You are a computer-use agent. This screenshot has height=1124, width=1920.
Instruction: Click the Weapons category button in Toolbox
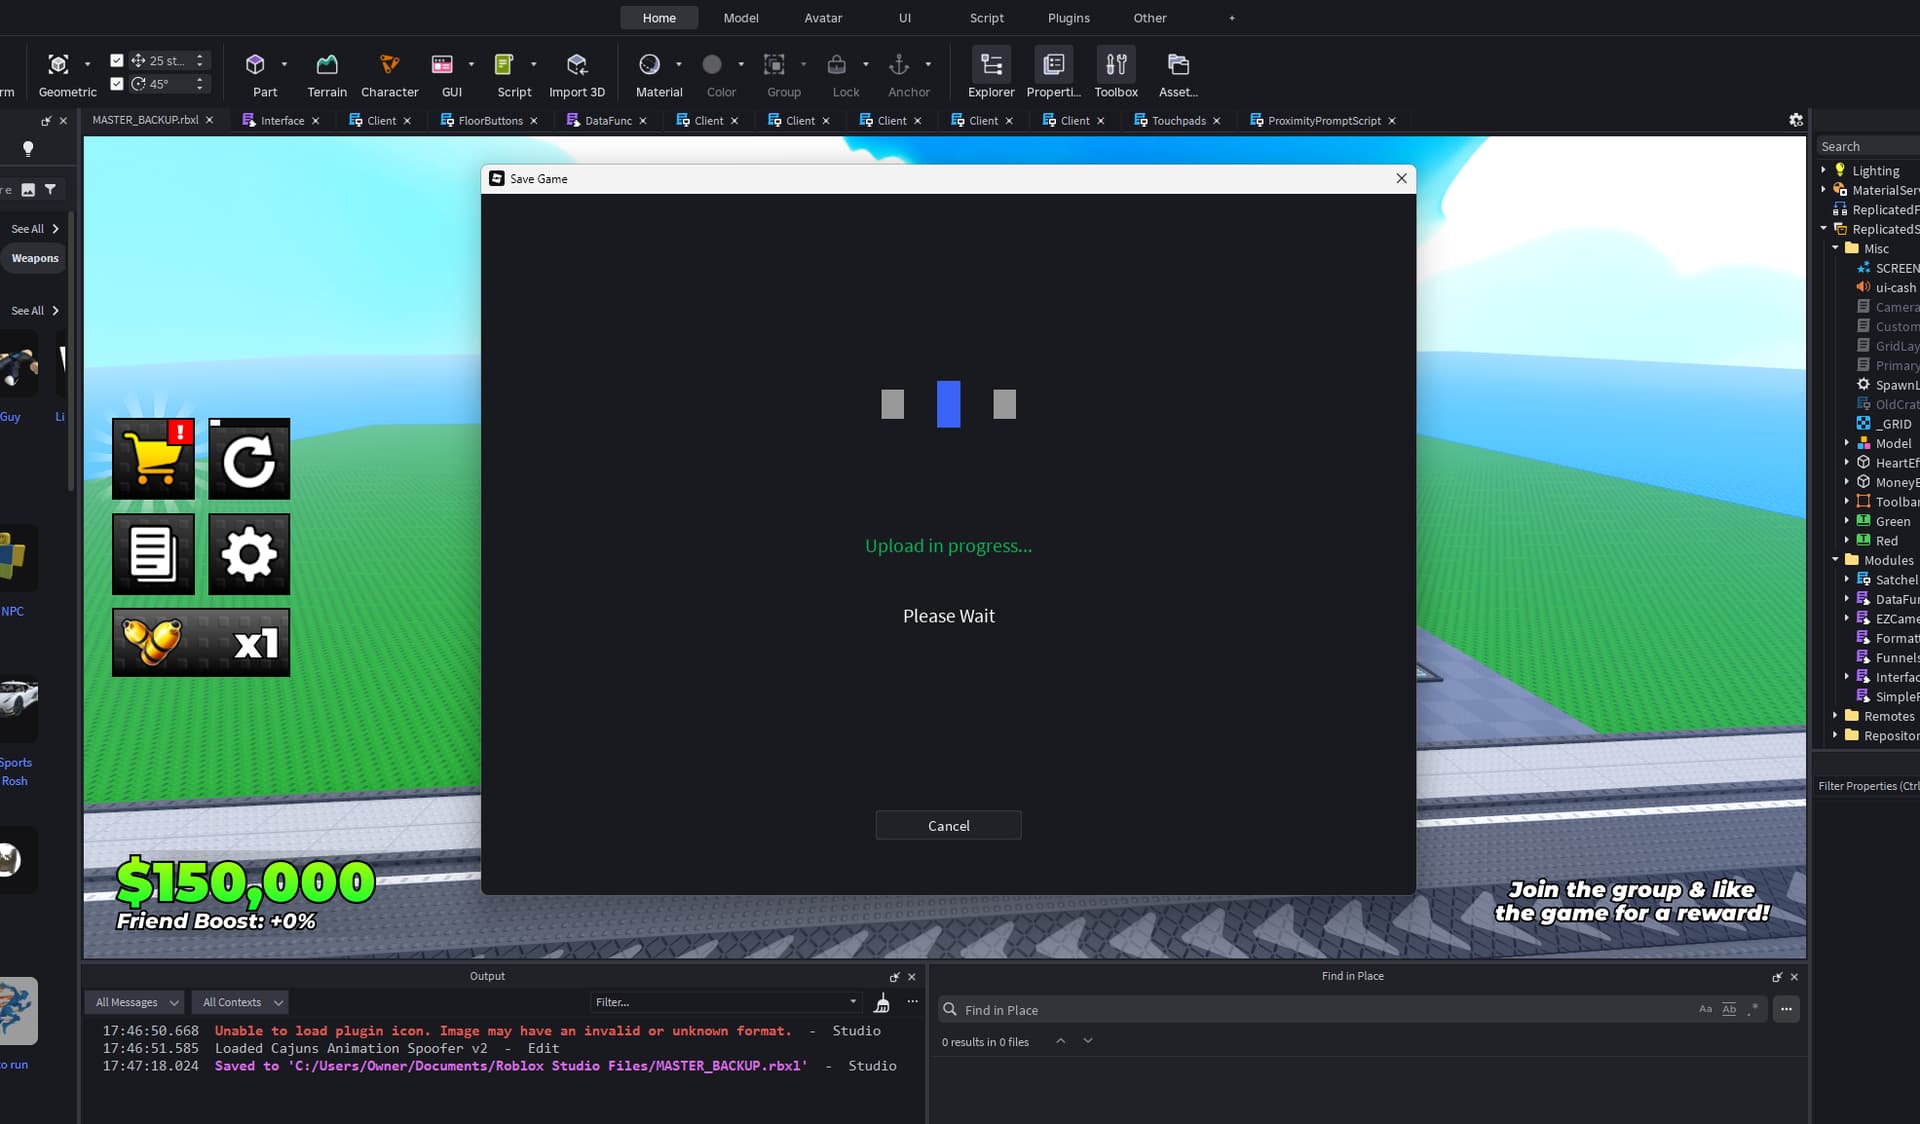pos(35,258)
